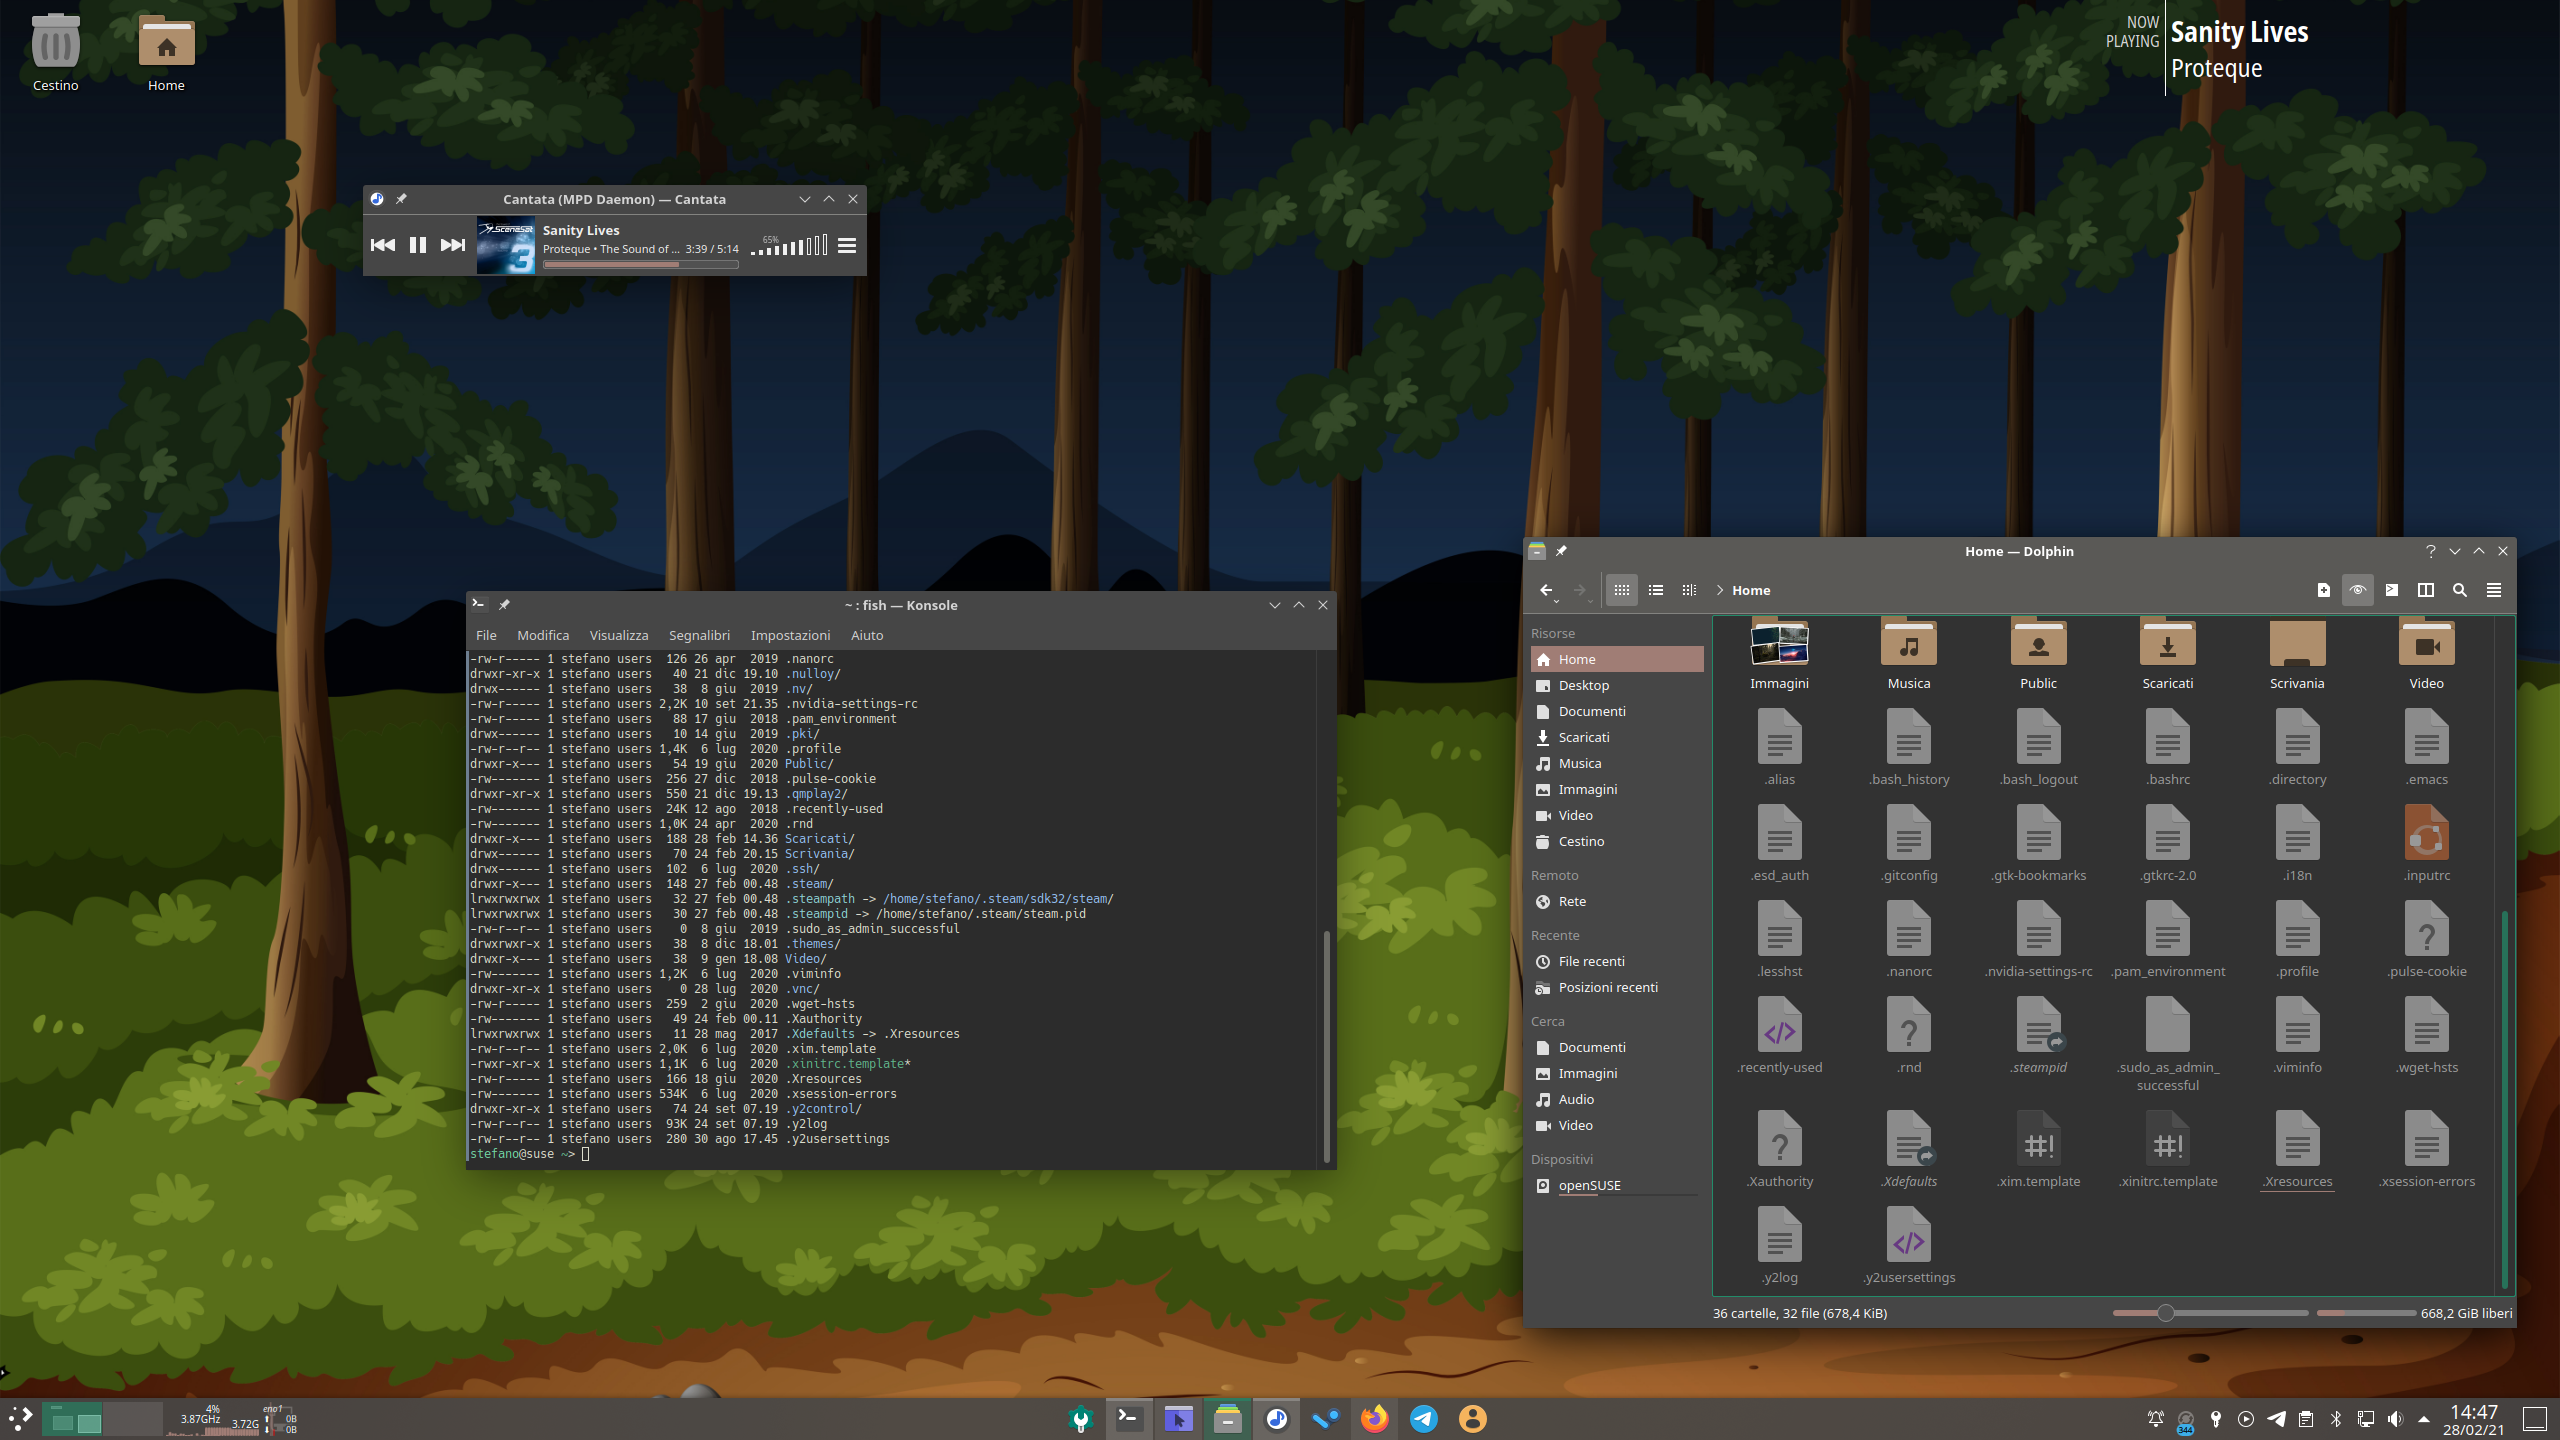
Task: Select openSUSE device in Dolphin sidebar
Action: pyautogui.click(x=1617, y=1185)
